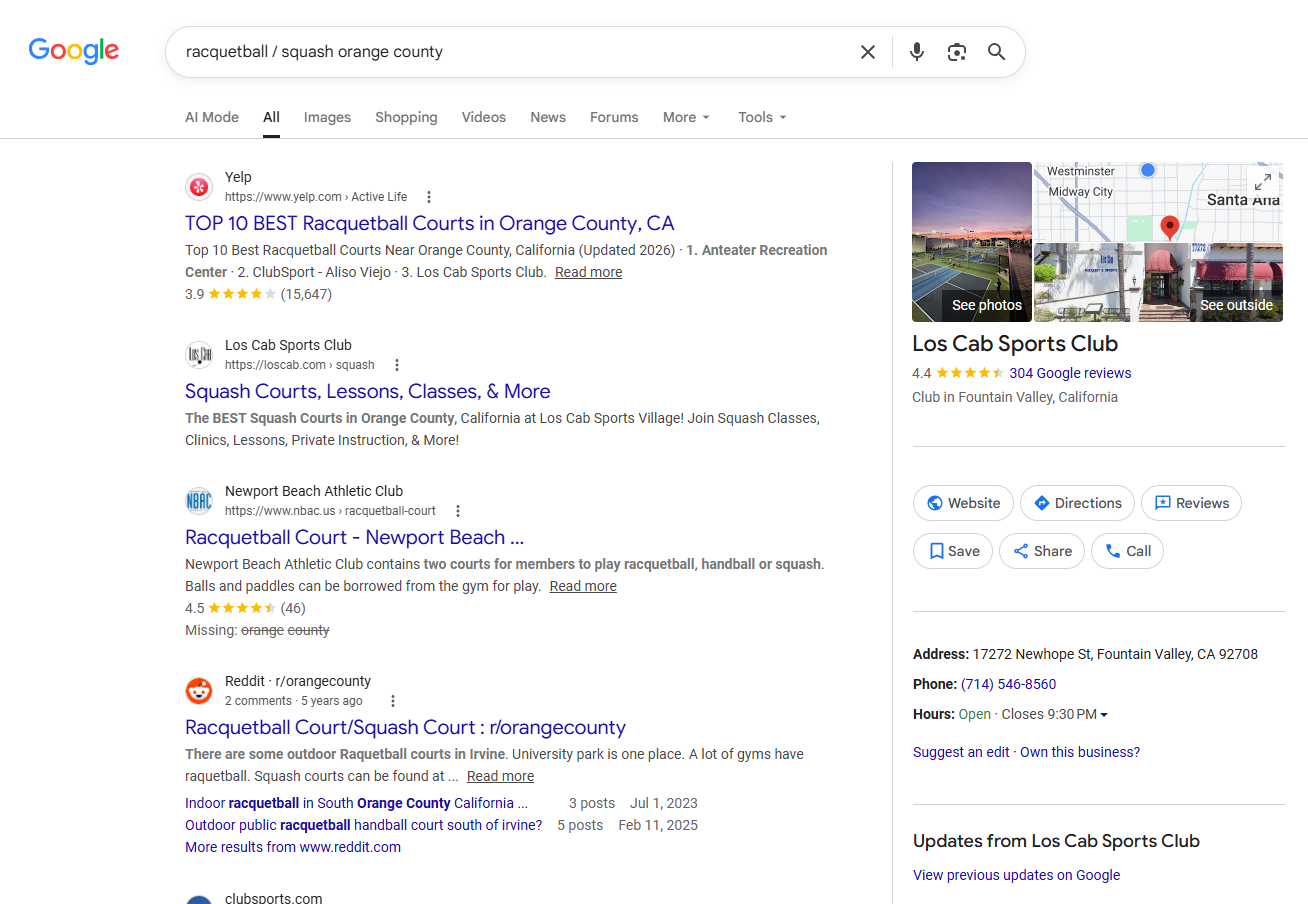Switch to Images tab
The height and width of the screenshot is (904, 1308).
(327, 117)
